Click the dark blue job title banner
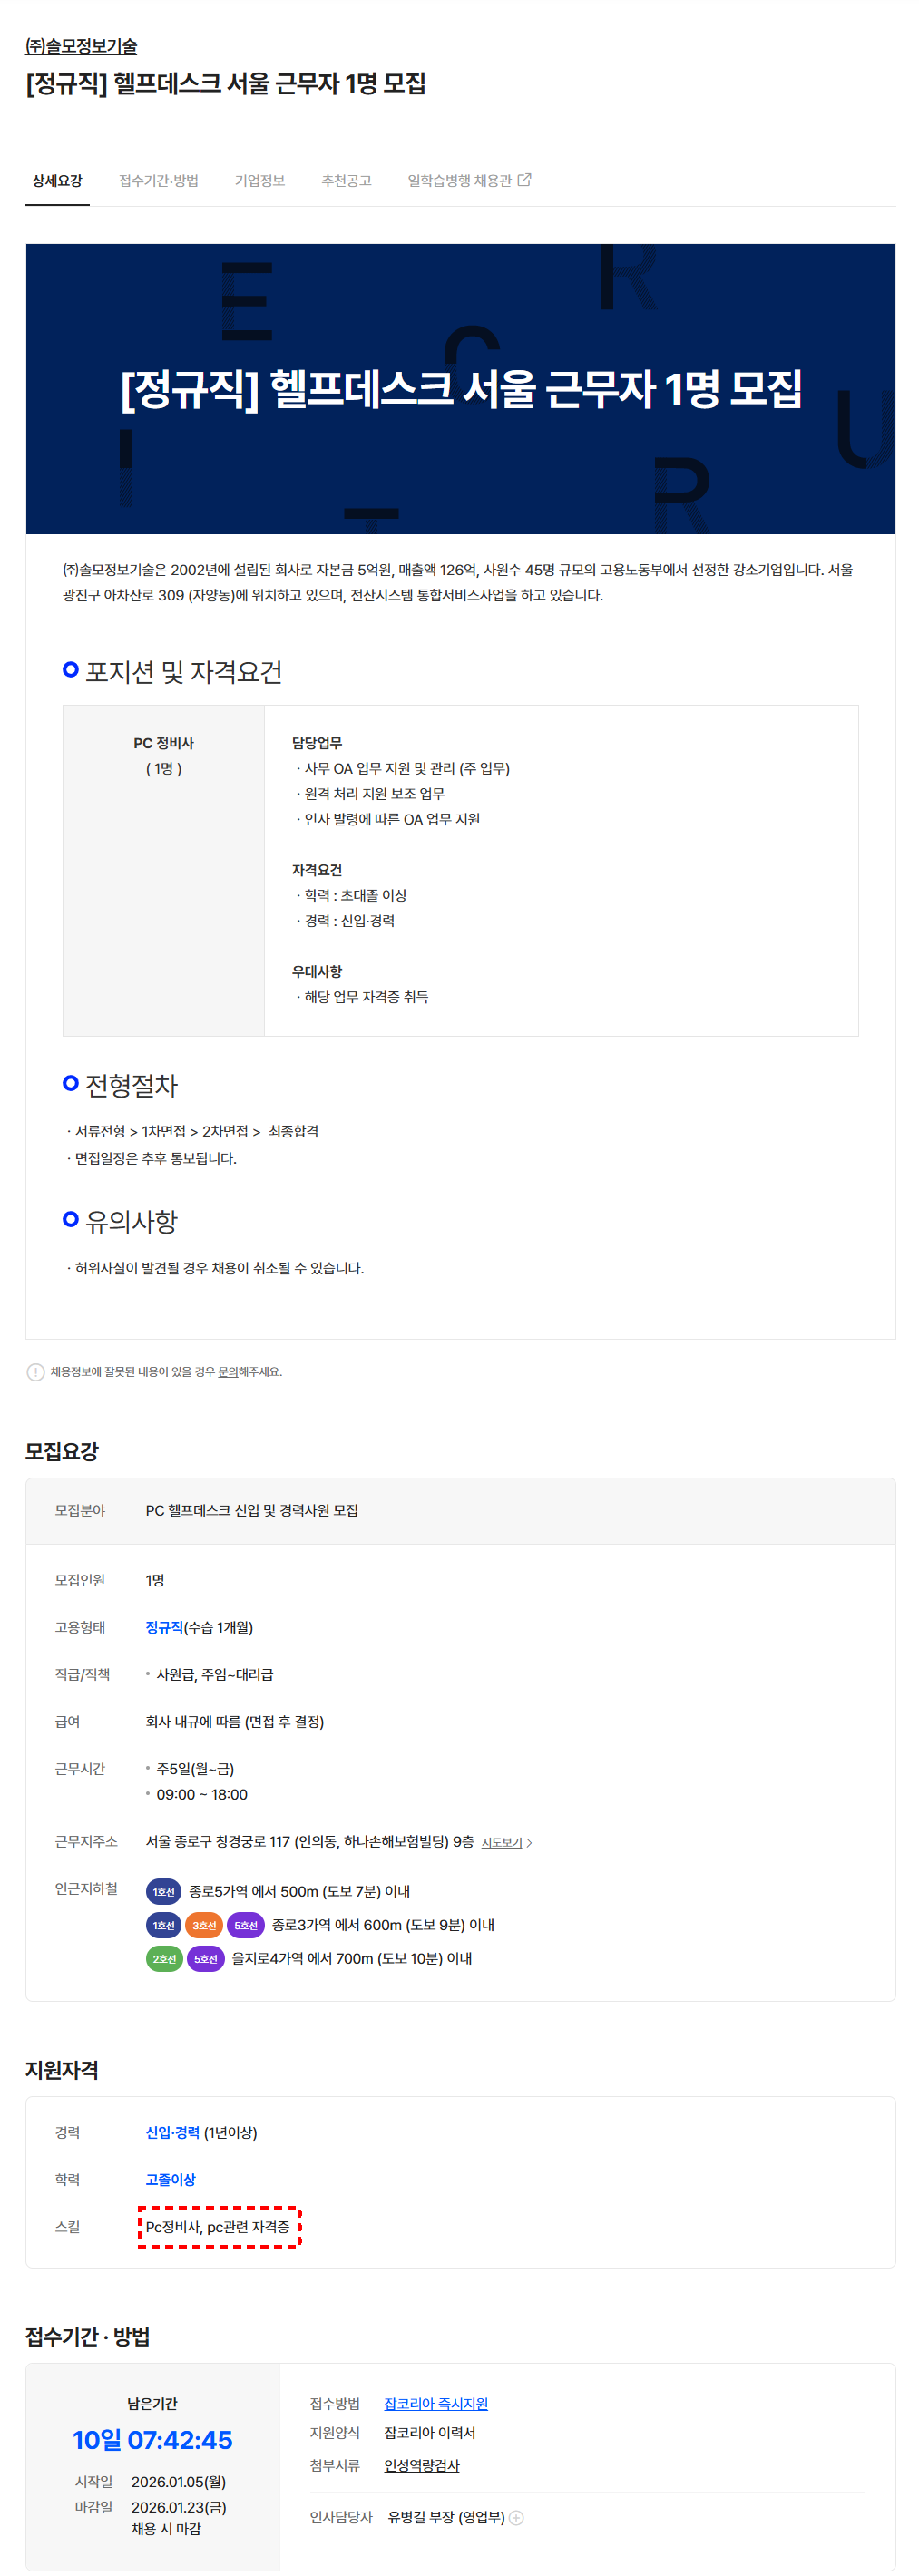 [460, 388]
